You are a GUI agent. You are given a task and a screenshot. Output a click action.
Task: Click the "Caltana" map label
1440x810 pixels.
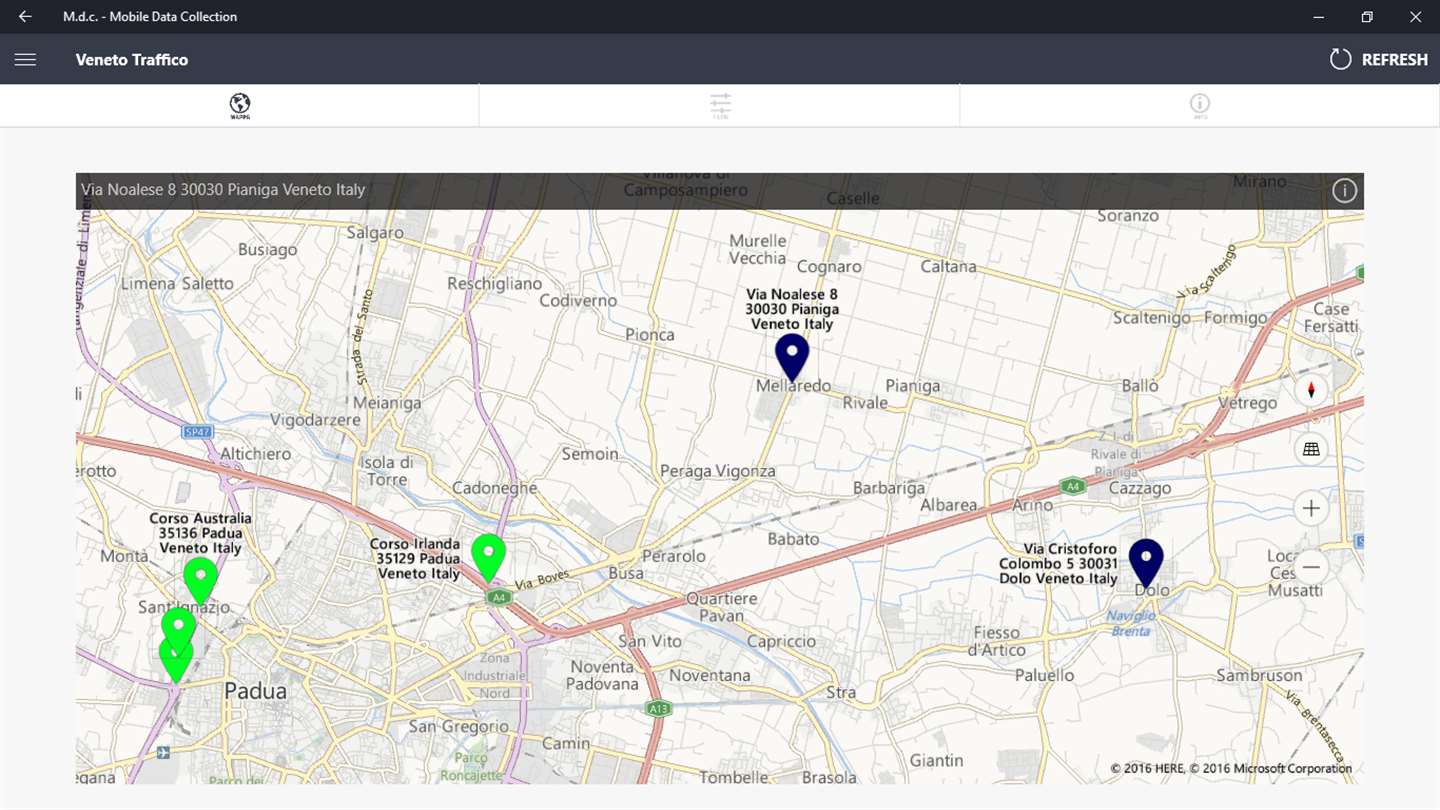pos(948,266)
